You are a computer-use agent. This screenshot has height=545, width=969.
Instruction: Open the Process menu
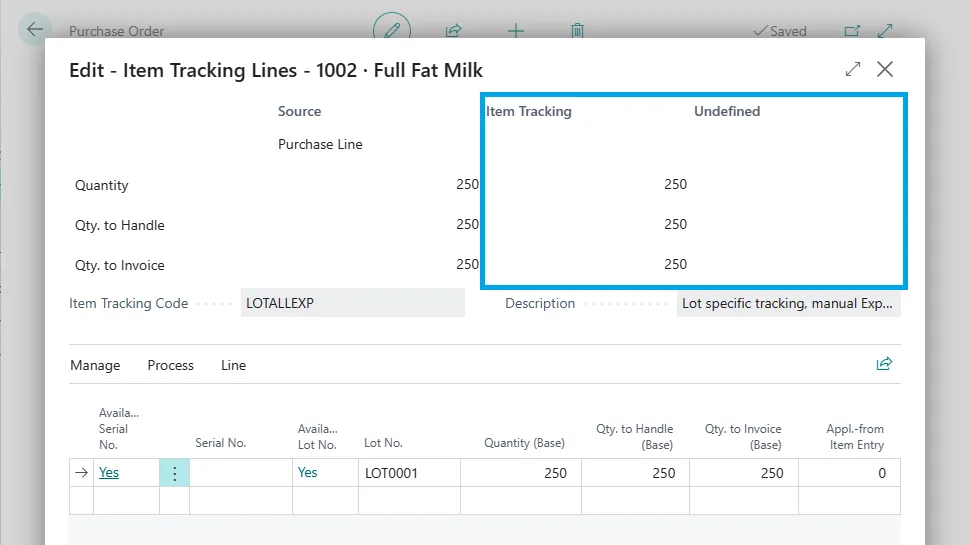(171, 365)
